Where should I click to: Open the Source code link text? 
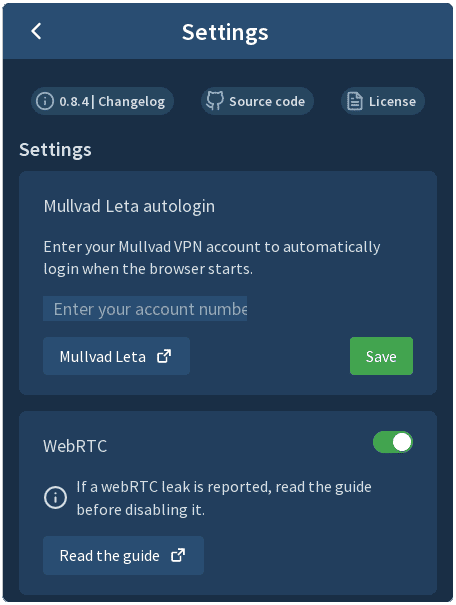[x=267, y=101]
